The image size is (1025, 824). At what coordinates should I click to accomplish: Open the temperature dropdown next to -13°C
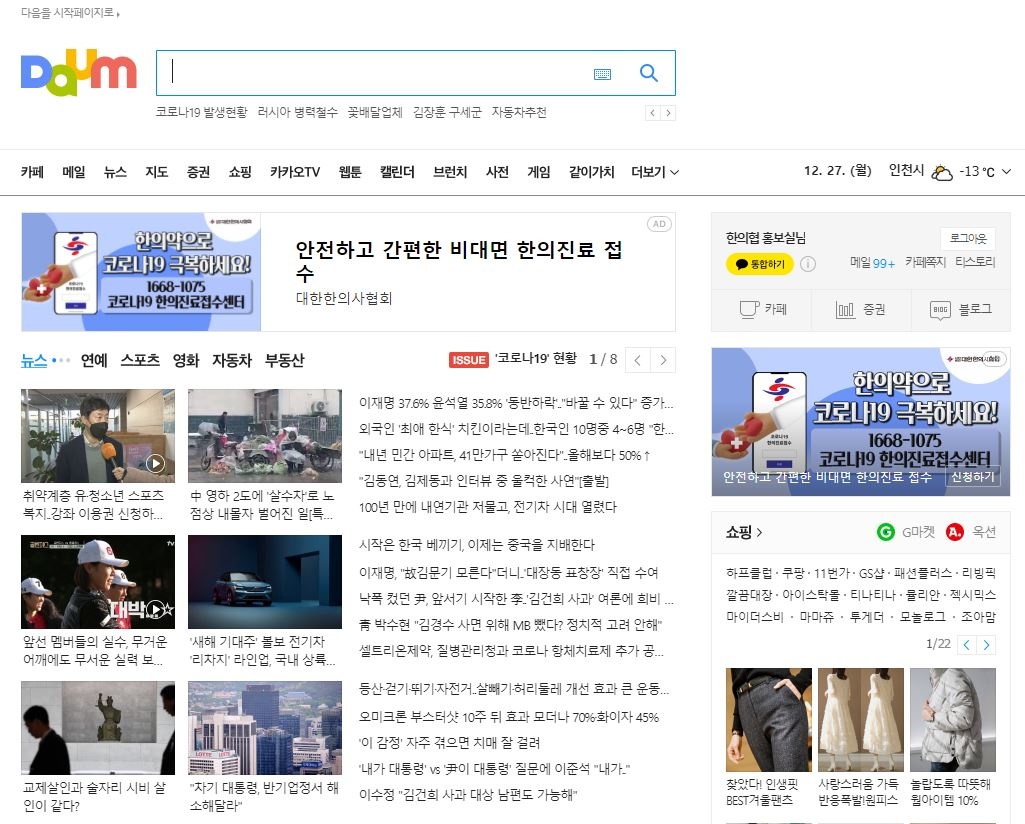coord(1008,171)
